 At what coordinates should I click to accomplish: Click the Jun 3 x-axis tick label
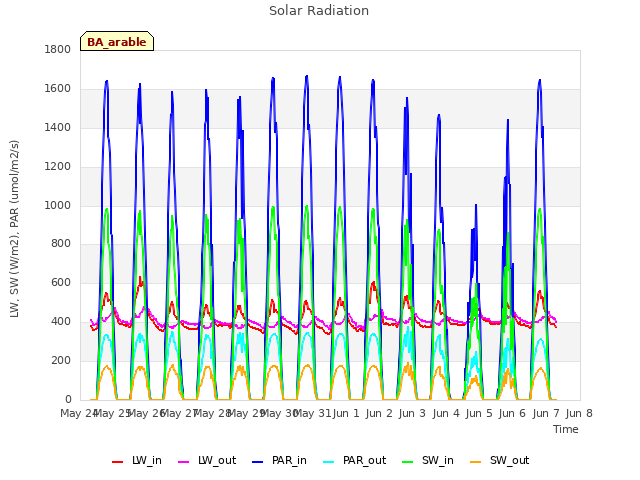[x=412, y=413]
